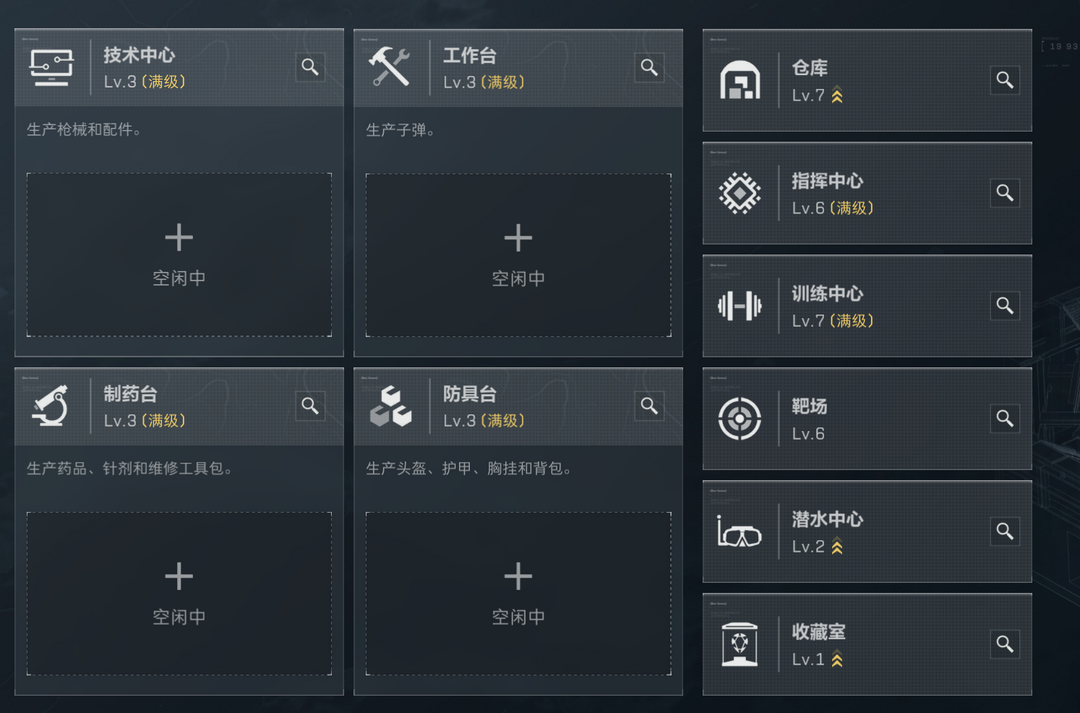This screenshot has height=713, width=1080.
Task: Click the 收藏室 magnifier icon
Action: point(1005,645)
